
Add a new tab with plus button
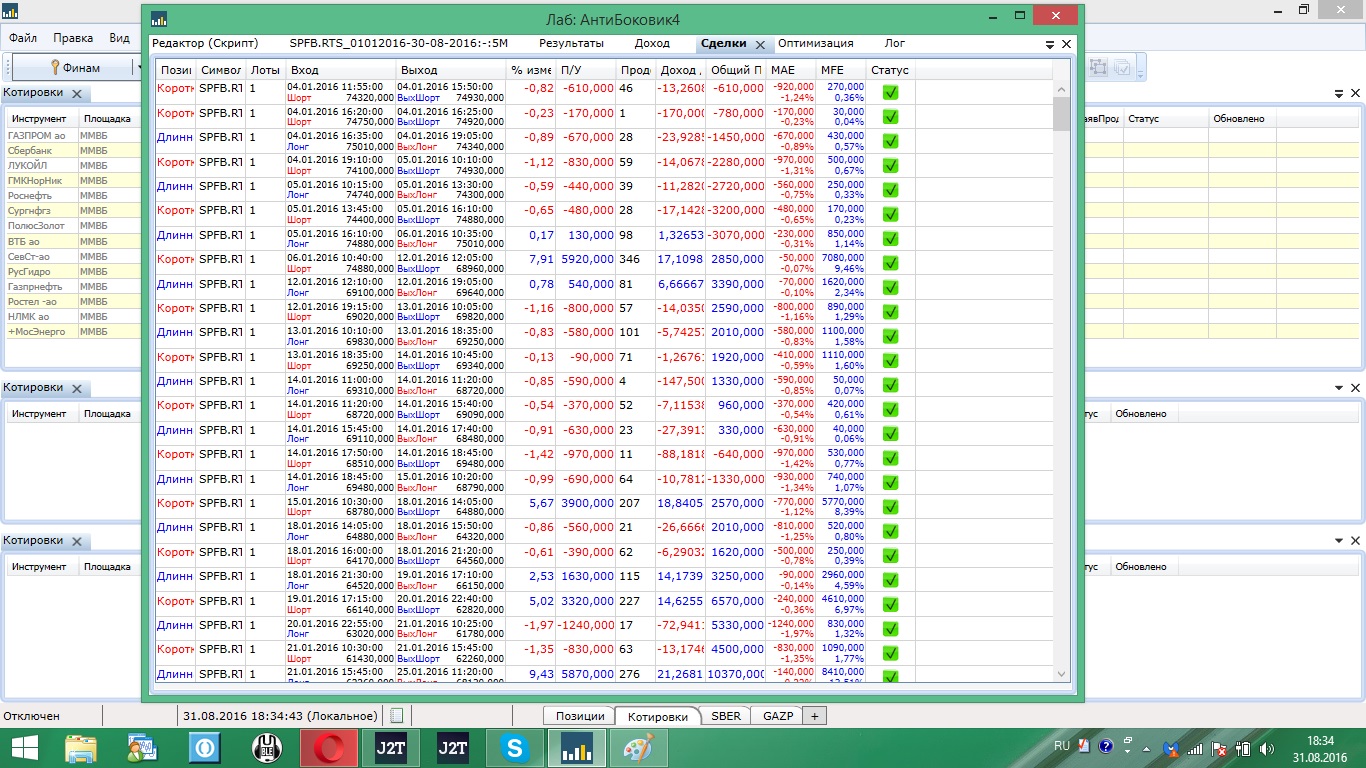(814, 716)
